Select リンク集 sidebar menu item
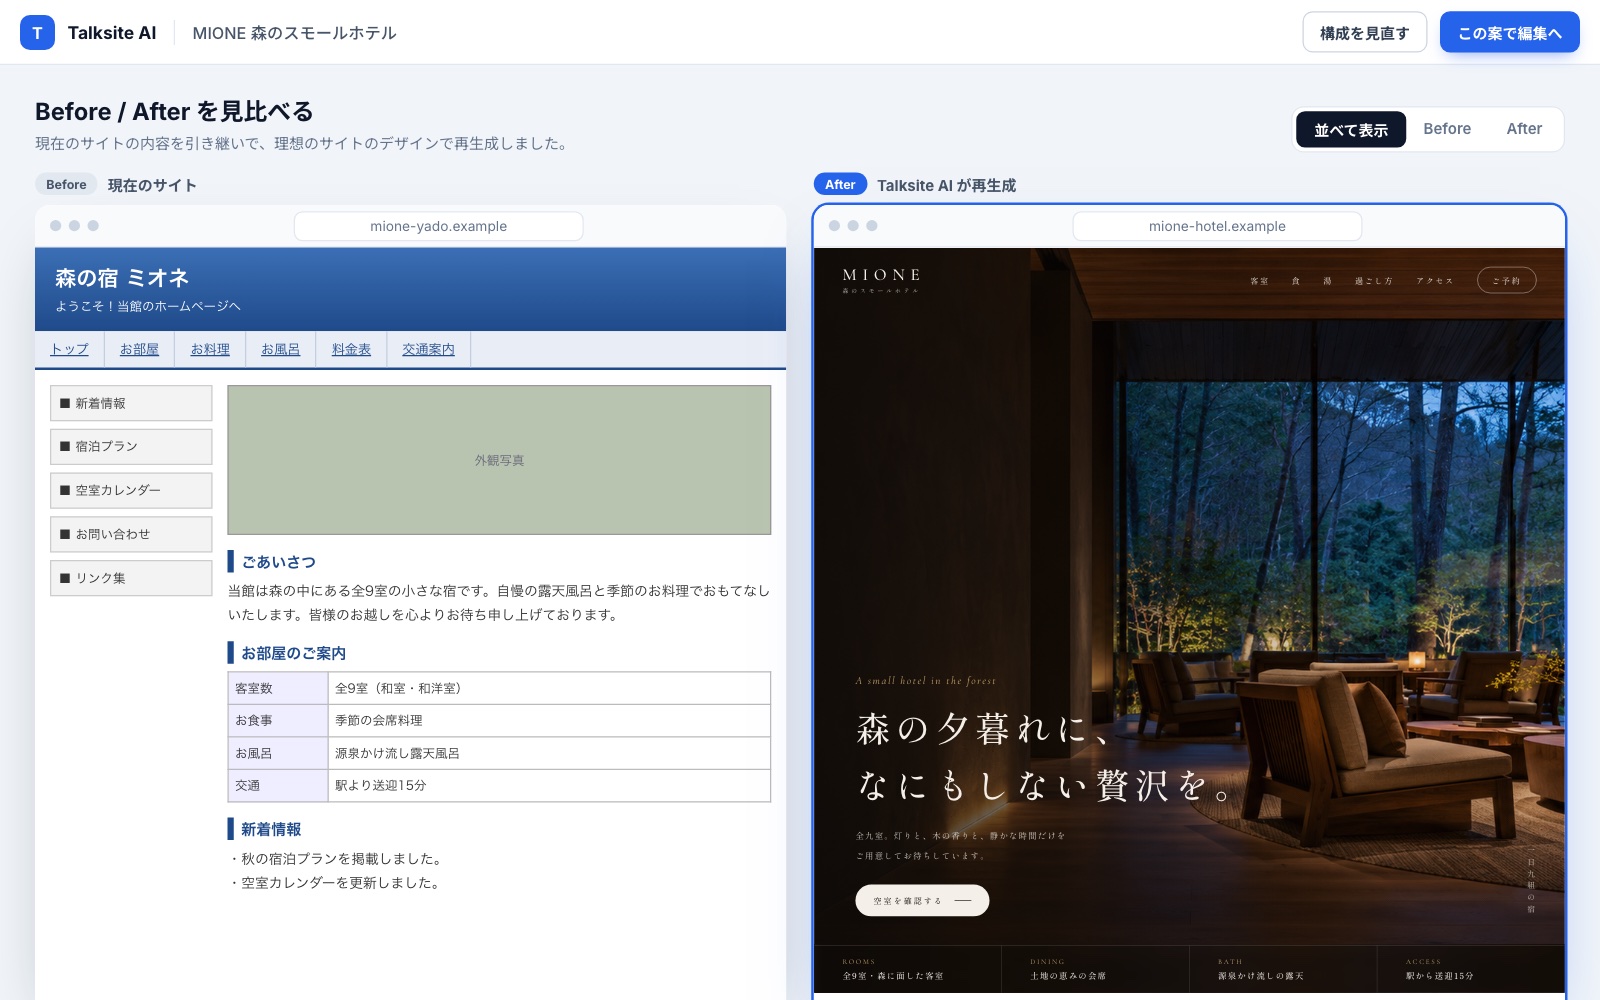The width and height of the screenshot is (1600, 1000). (131, 578)
